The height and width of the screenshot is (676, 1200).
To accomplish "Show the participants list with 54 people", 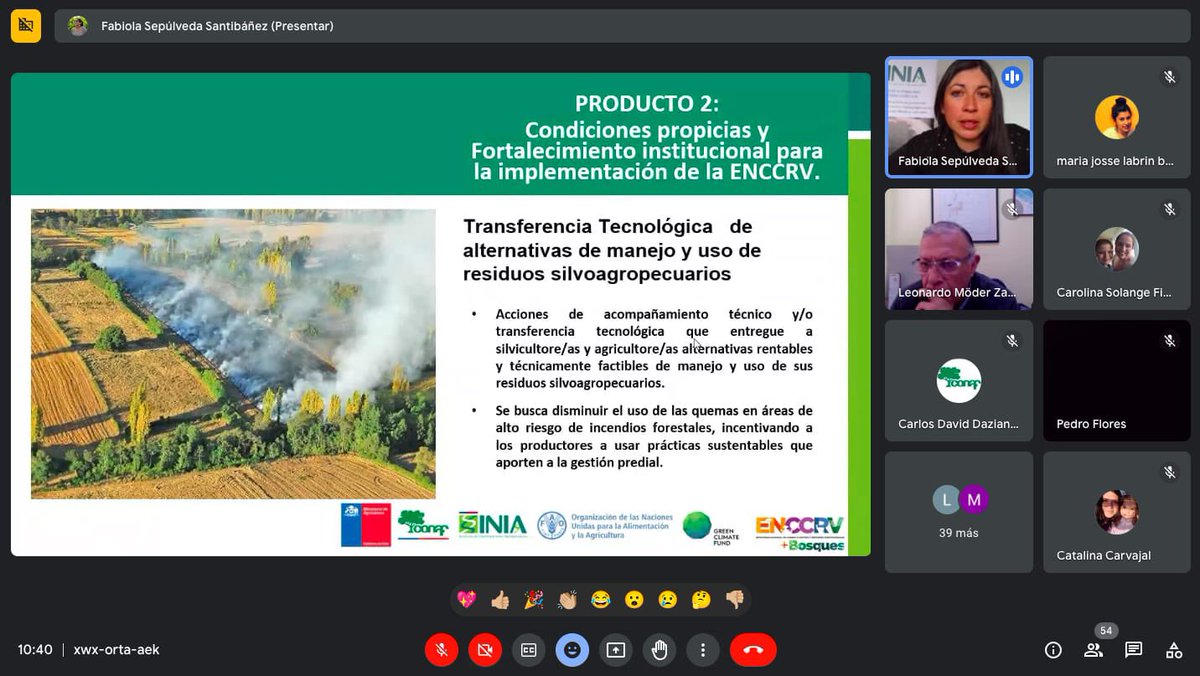I will pyautogui.click(x=1093, y=650).
